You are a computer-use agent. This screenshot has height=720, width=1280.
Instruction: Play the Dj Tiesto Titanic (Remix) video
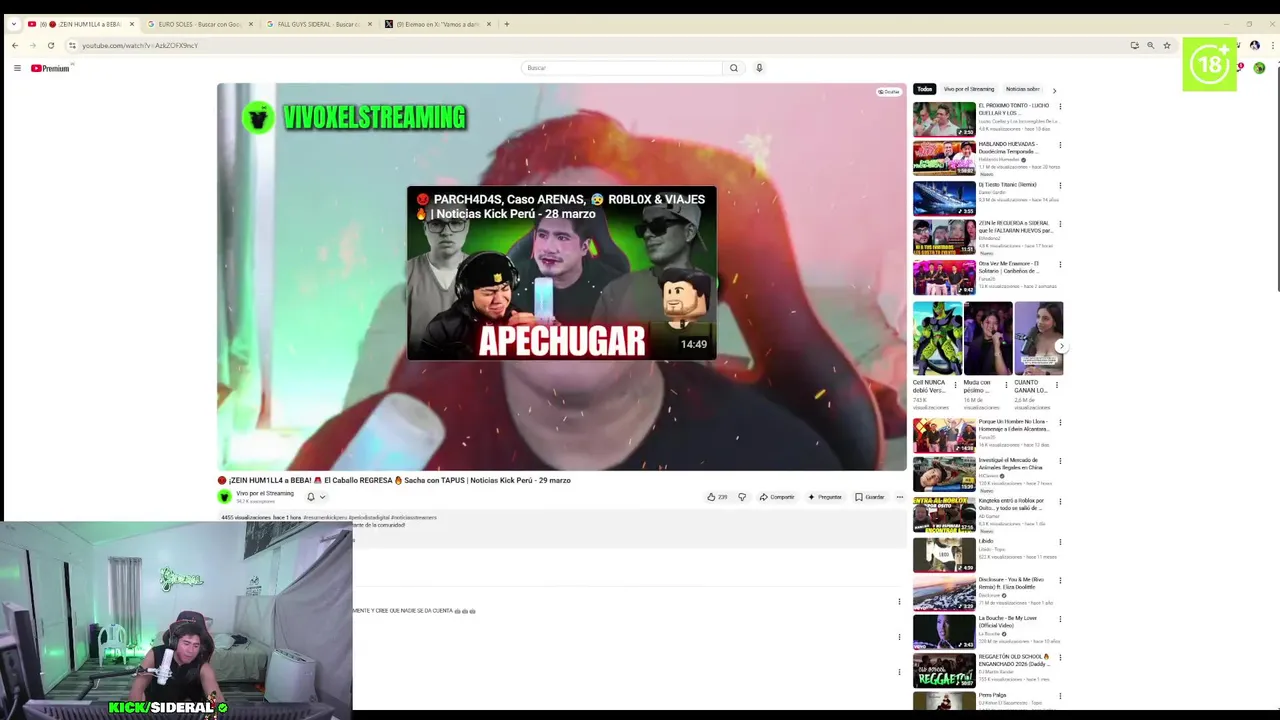(944, 198)
